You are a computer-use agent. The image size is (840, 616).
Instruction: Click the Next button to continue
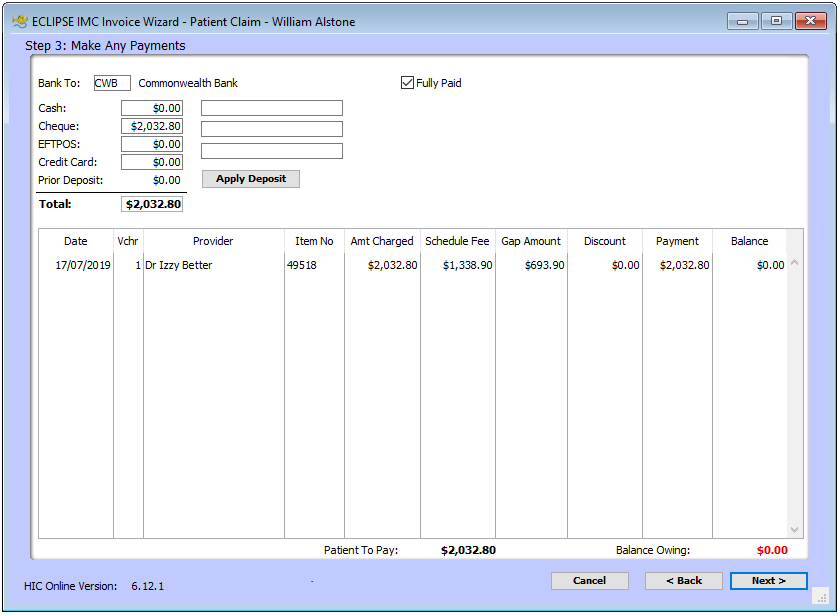(768, 581)
